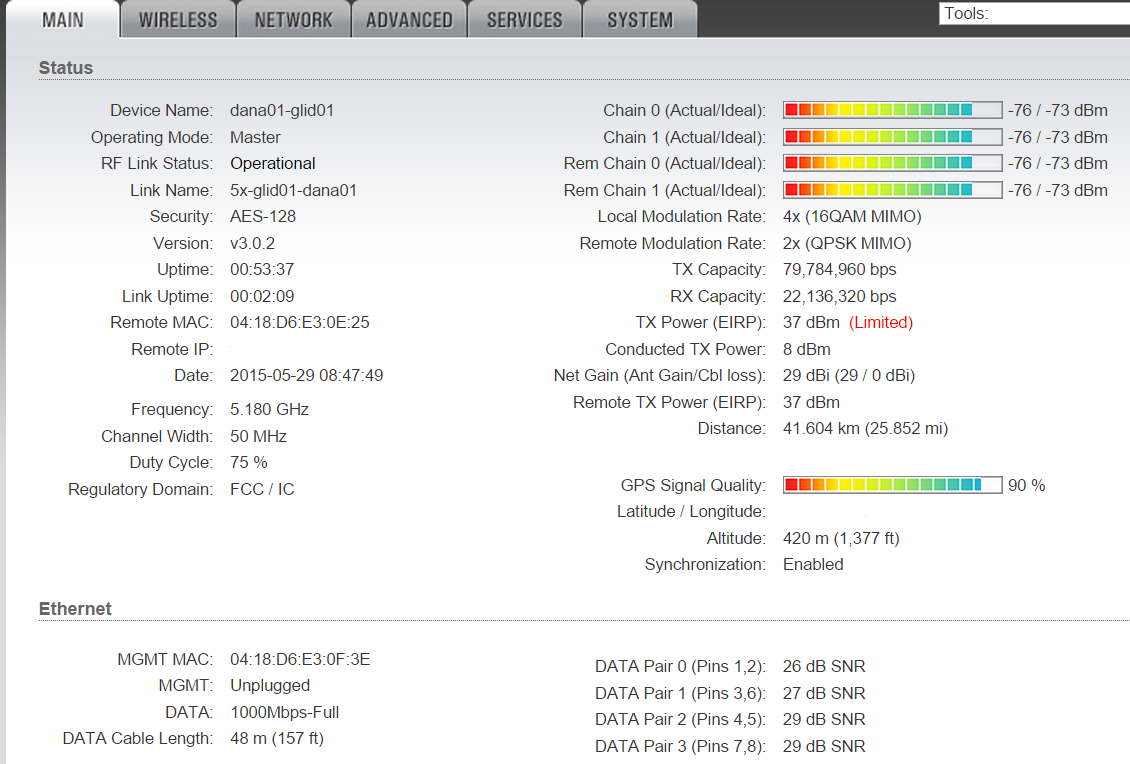Click the Rem Chain 0 signal bar

click(x=892, y=163)
